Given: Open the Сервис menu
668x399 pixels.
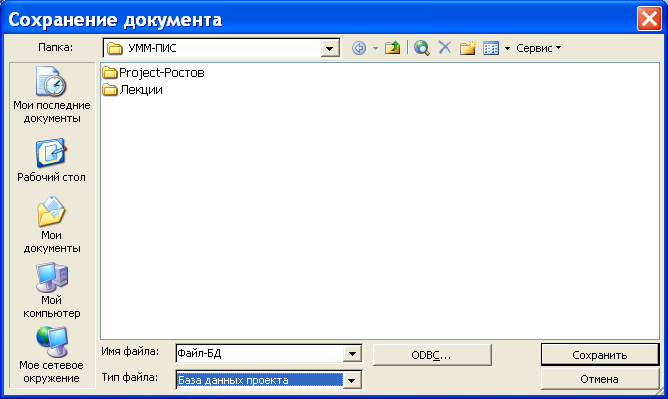Looking at the screenshot, I should [x=538, y=48].
